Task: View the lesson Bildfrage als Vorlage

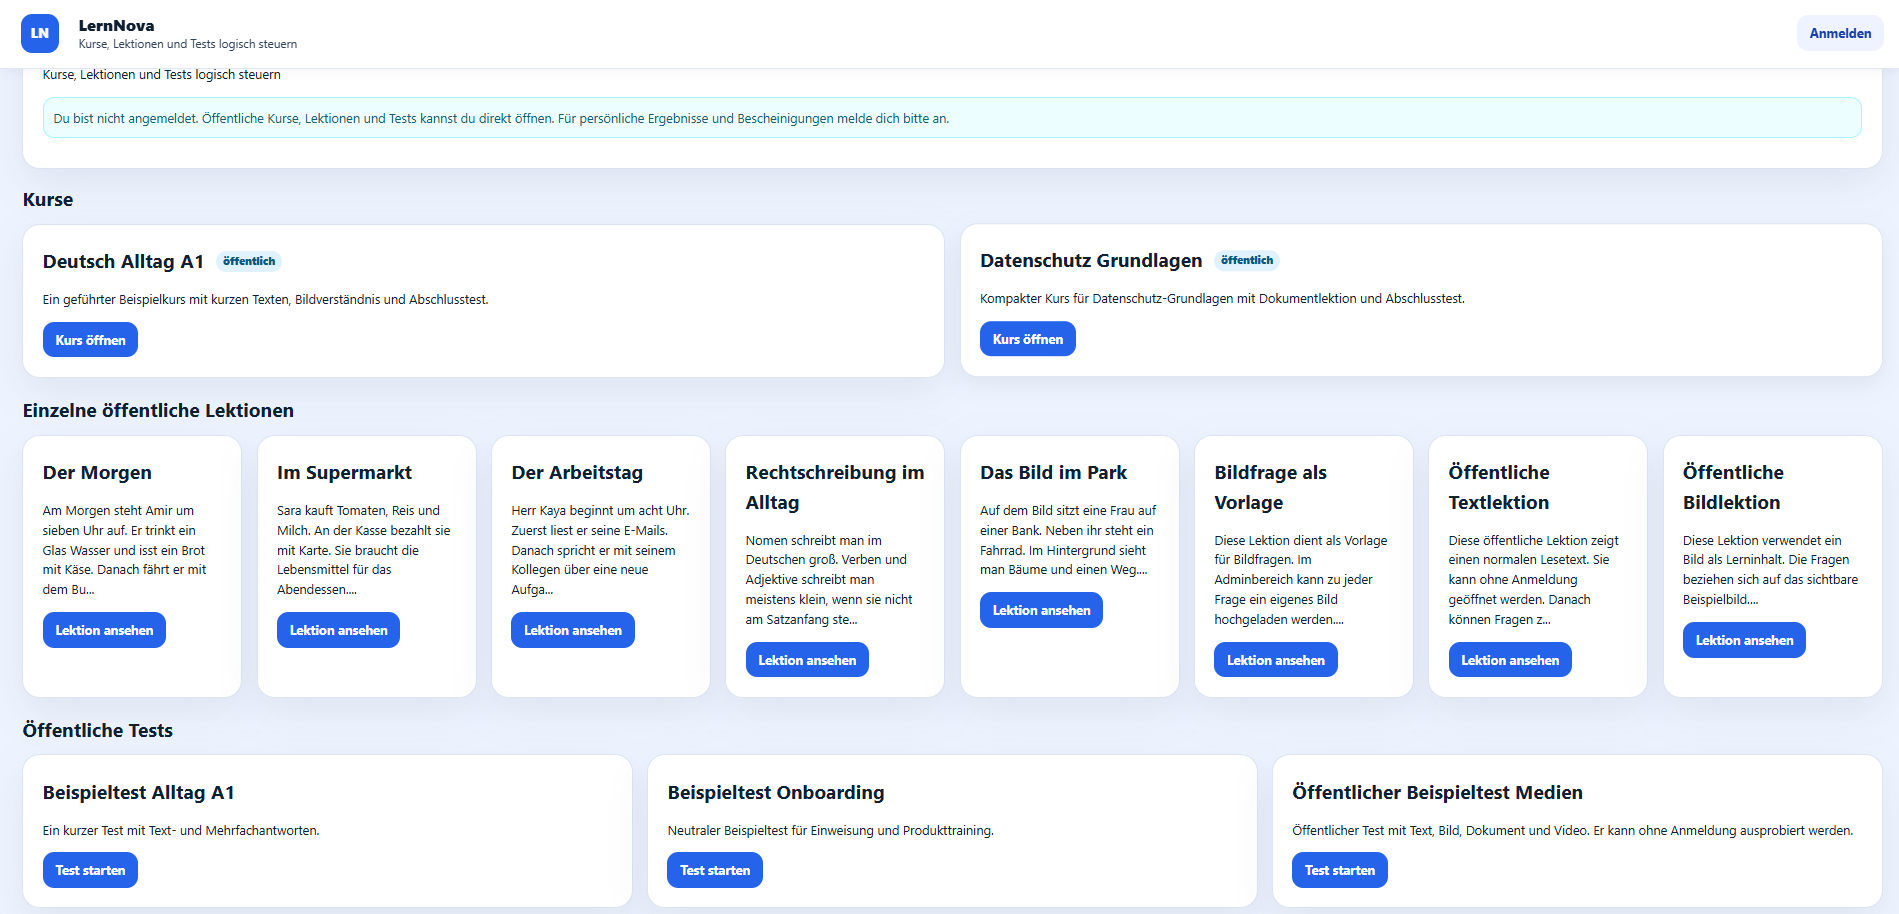Action: 1275,660
